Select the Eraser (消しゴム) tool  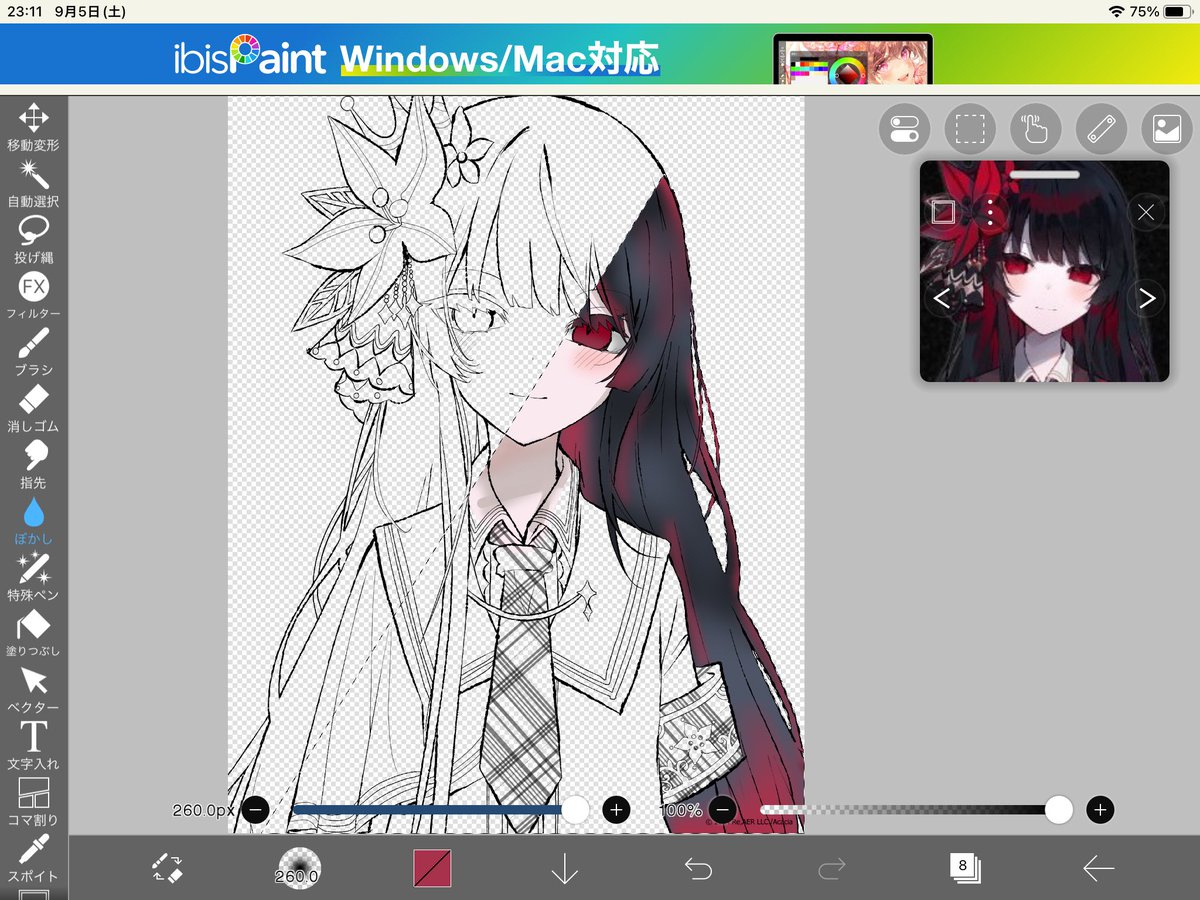pos(33,407)
